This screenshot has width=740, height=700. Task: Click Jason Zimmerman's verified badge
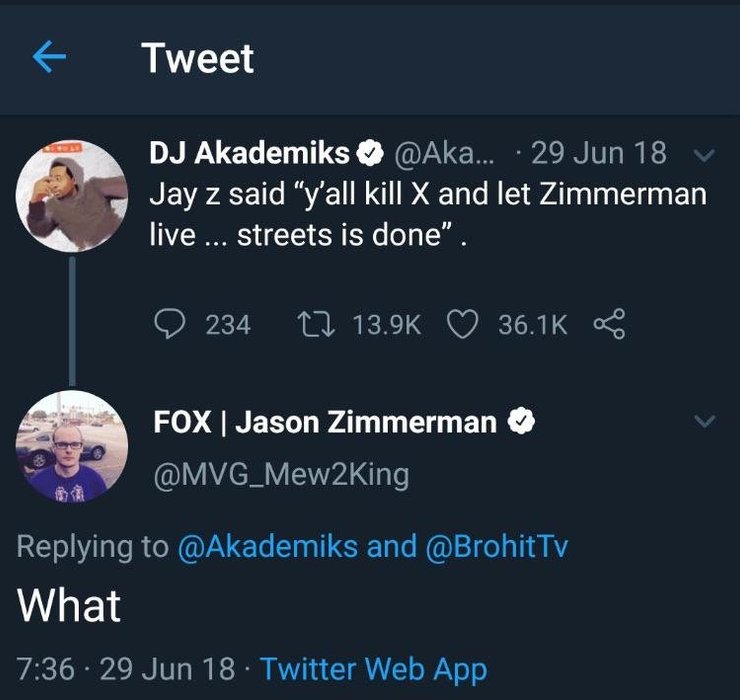click(521, 421)
